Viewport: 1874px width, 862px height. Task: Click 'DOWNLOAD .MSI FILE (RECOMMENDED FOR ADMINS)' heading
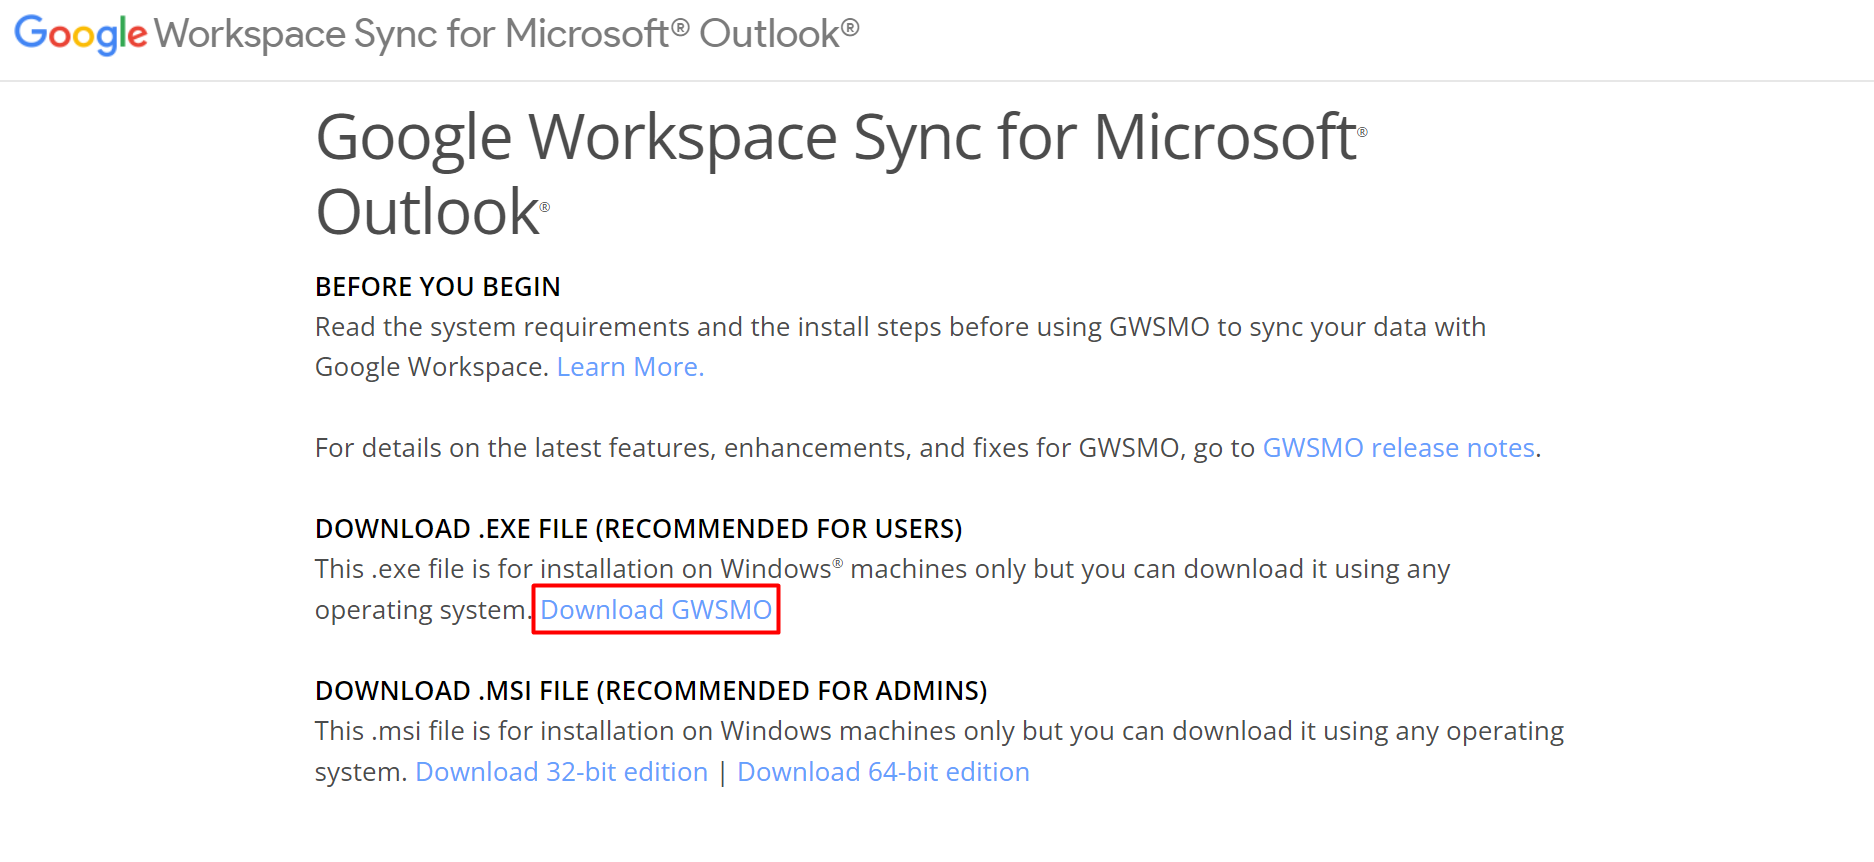pos(651,691)
